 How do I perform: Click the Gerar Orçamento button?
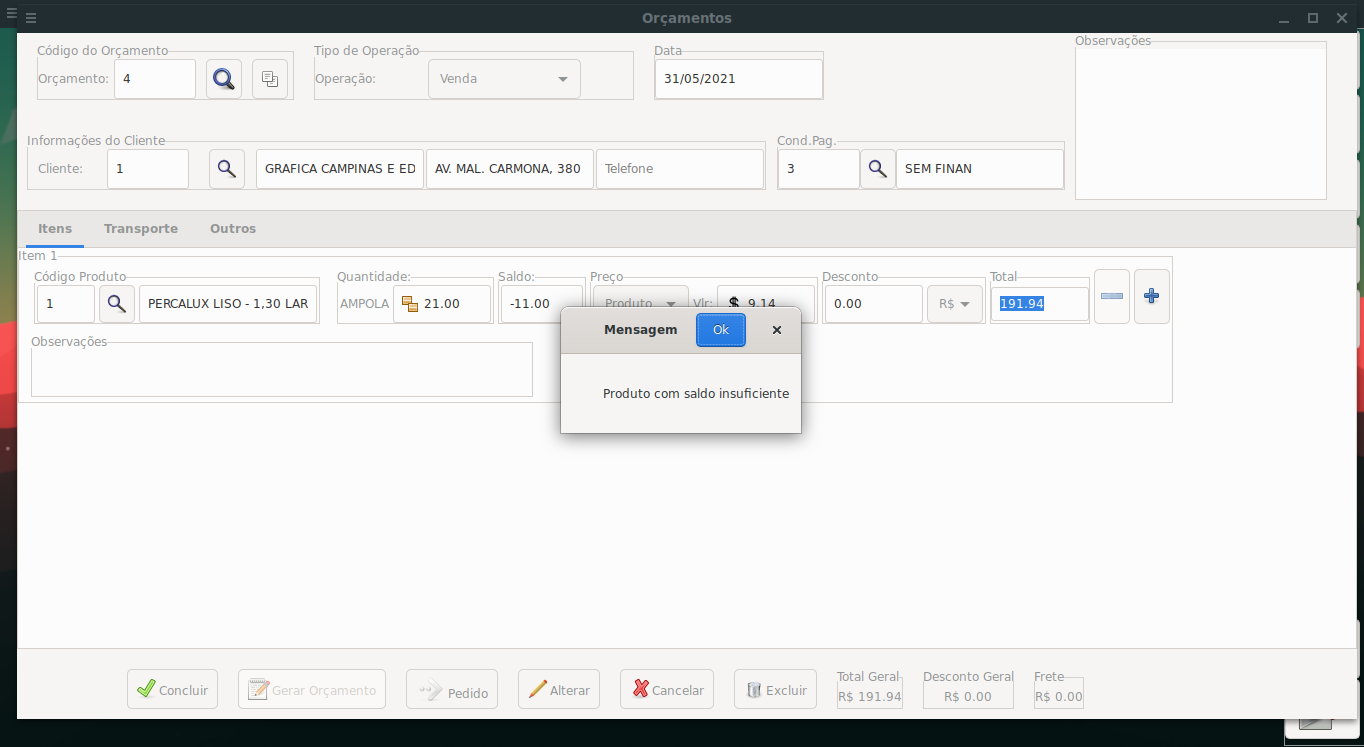click(312, 690)
